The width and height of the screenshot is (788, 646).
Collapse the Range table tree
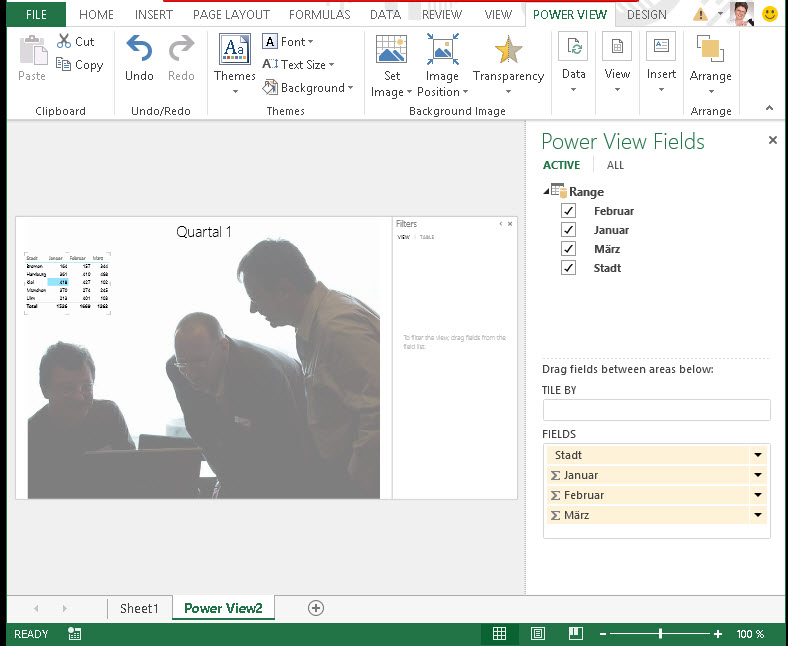point(546,191)
